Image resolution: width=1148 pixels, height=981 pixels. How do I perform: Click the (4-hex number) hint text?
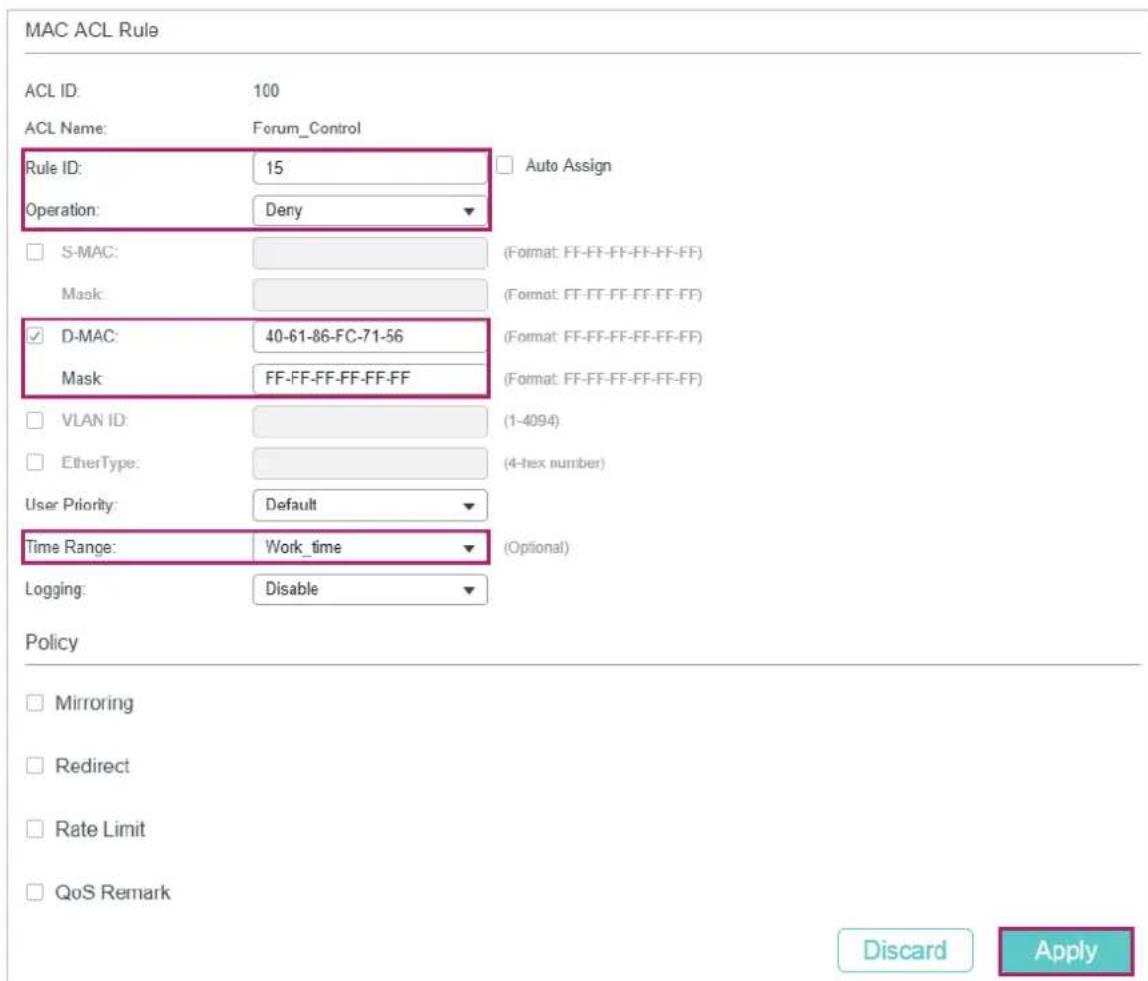click(x=554, y=463)
